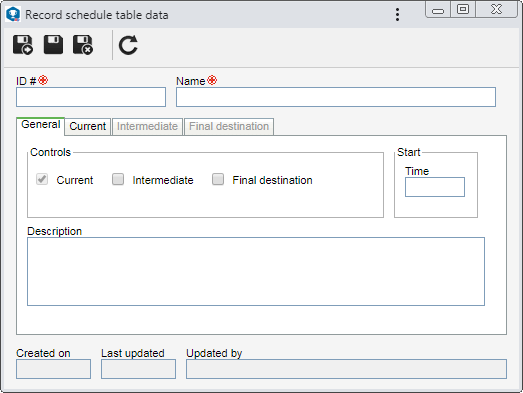Click into the Name text field
Screen dimensions: 523x393
pyautogui.click(x=336, y=97)
